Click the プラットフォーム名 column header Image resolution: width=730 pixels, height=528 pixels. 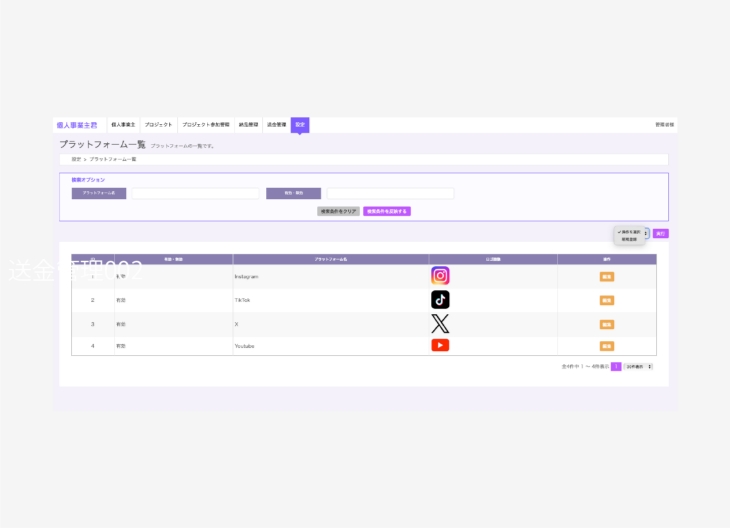coord(331,259)
